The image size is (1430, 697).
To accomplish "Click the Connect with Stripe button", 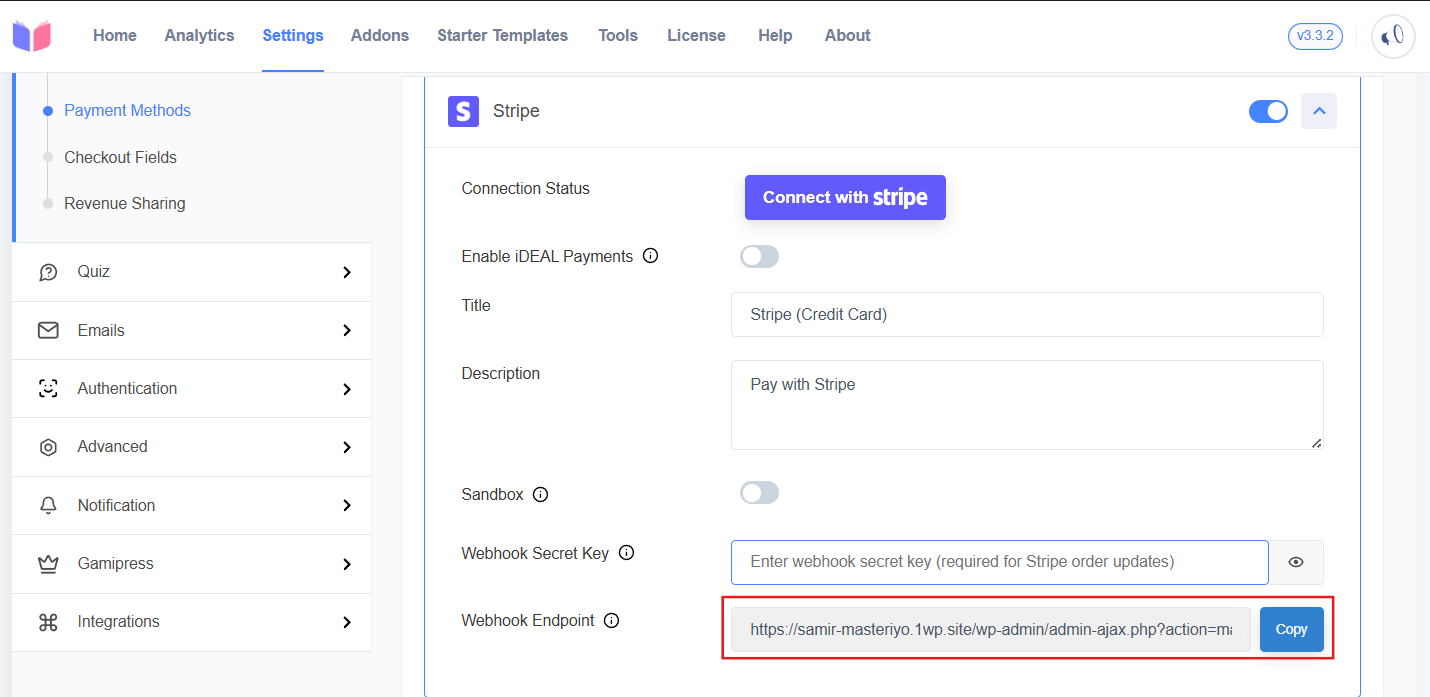I will [x=845, y=198].
